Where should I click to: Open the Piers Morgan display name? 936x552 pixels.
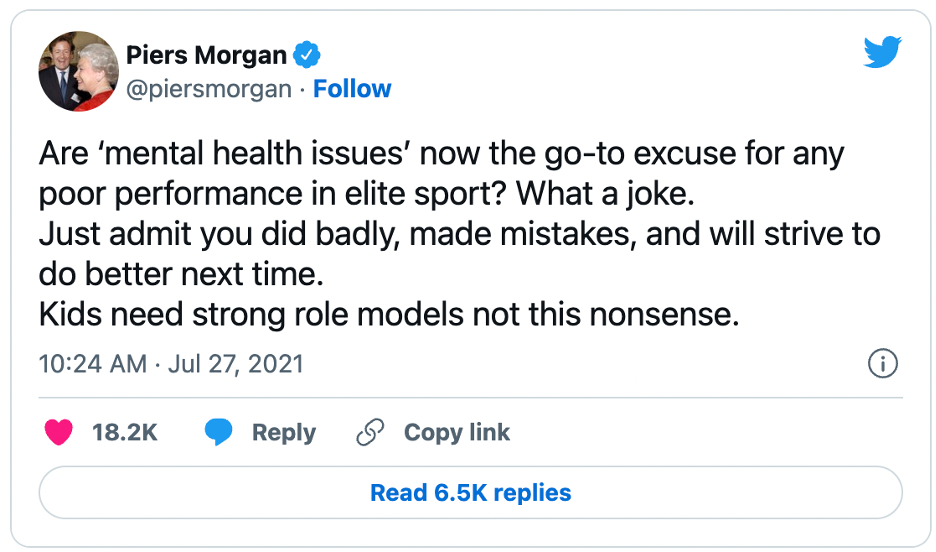coord(206,54)
